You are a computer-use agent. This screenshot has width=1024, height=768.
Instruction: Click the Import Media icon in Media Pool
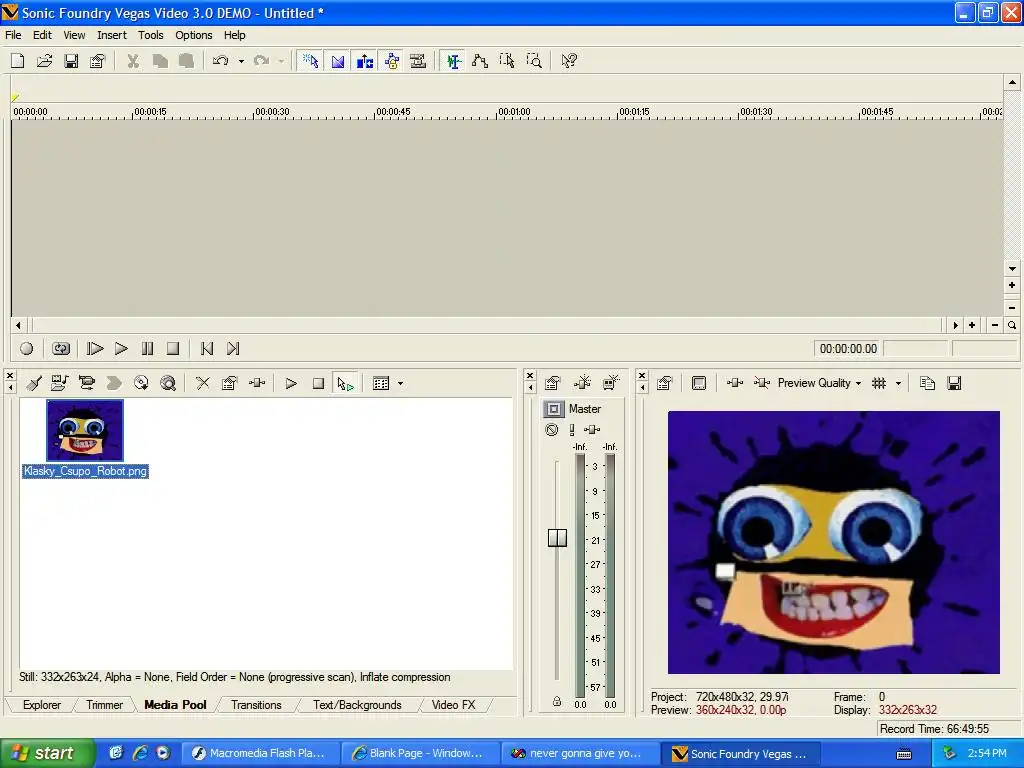[60, 383]
